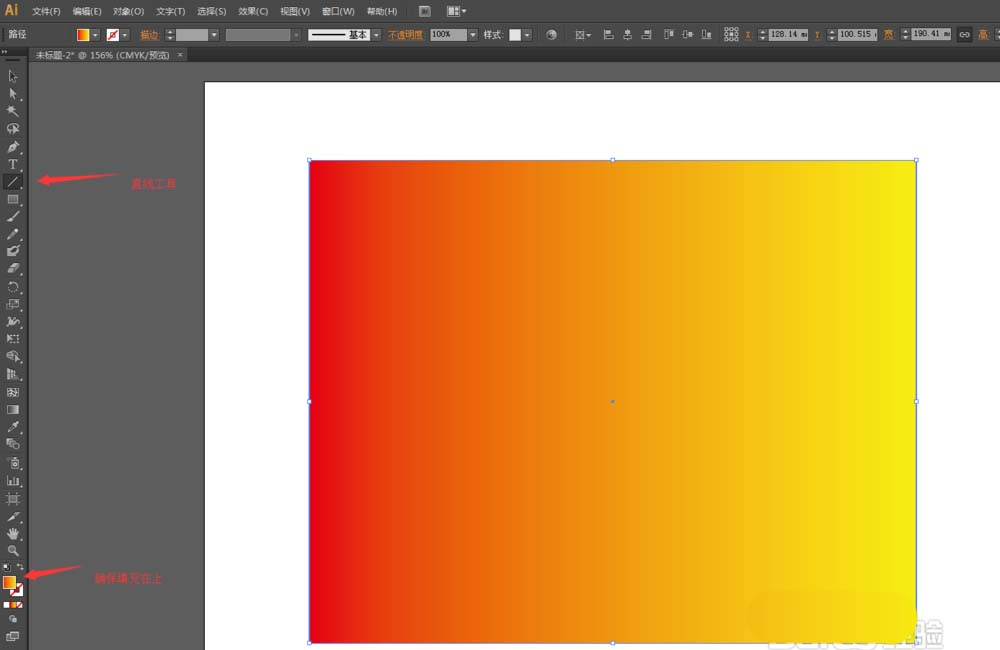Choose the Rectangle tool
The height and width of the screenshot is (650, 1000).
point(13,200)
